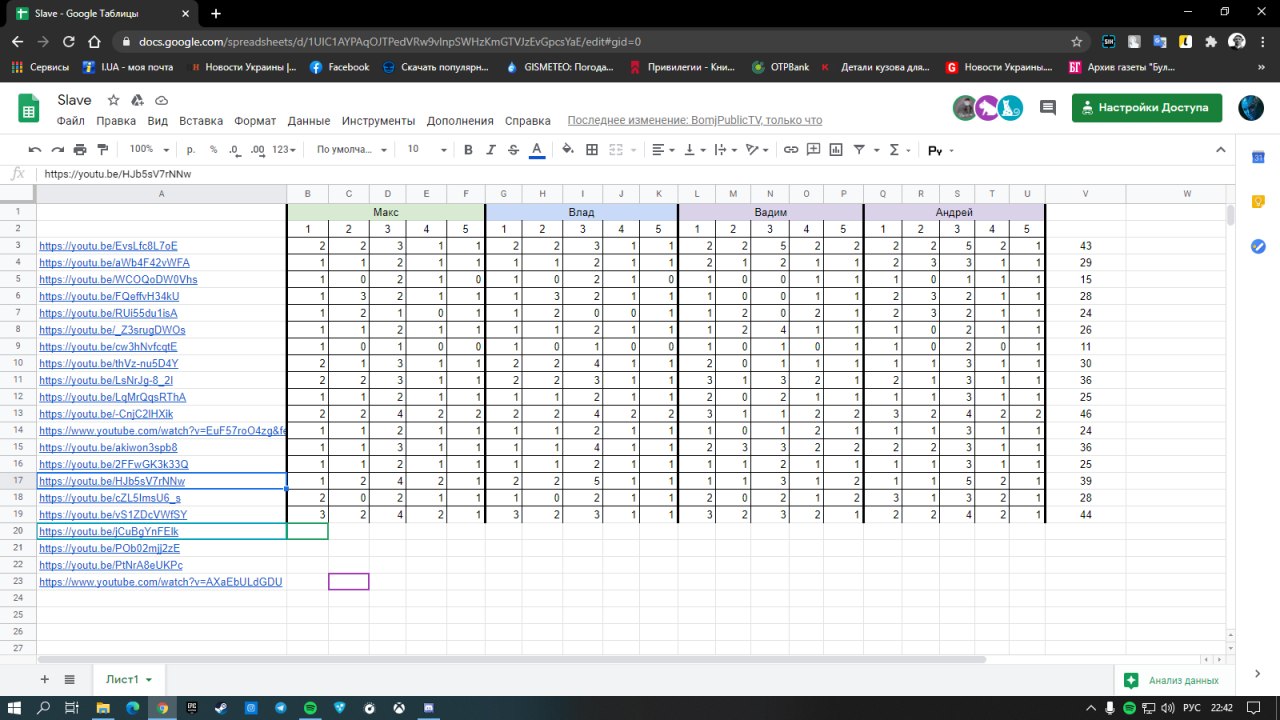This screenshot has width=1280, height=720.
Task: Select cell with total 46
Action: [1086, 414]
